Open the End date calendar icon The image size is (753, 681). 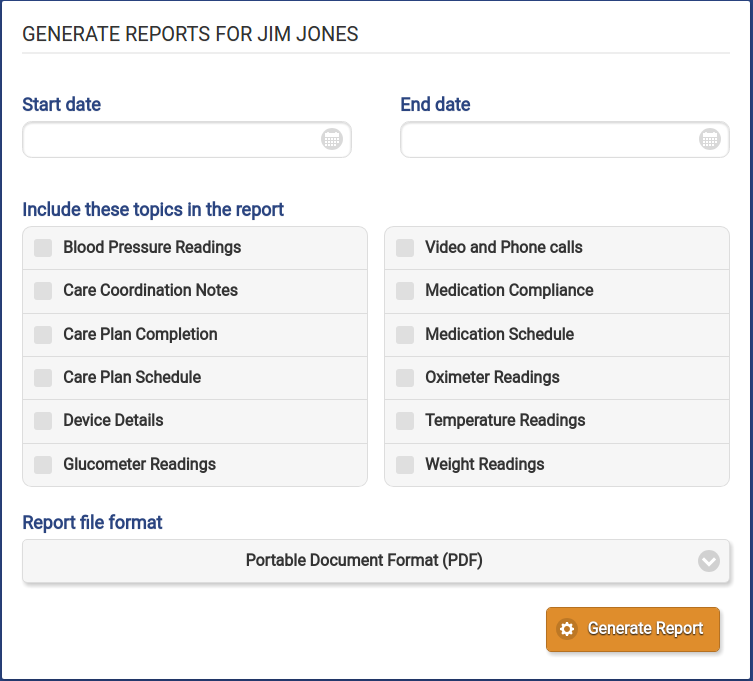pos(709,140)
